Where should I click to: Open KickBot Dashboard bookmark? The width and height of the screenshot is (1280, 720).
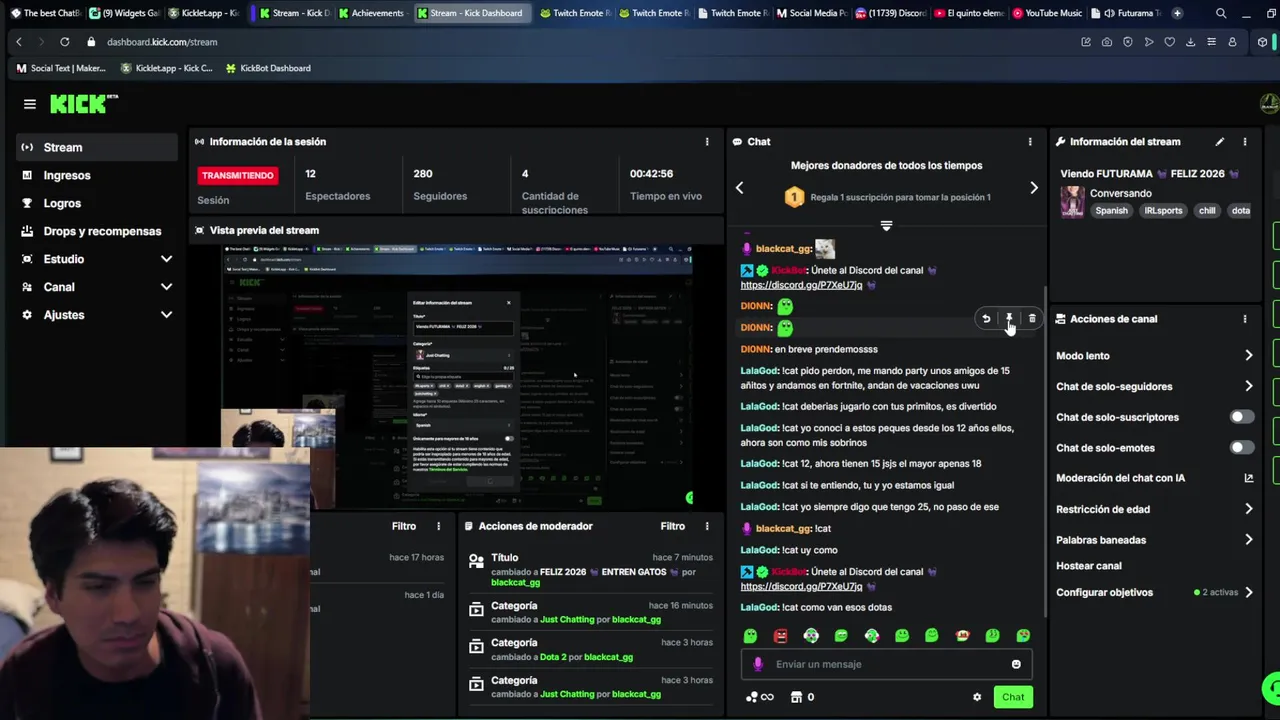(x=268, y=68)
